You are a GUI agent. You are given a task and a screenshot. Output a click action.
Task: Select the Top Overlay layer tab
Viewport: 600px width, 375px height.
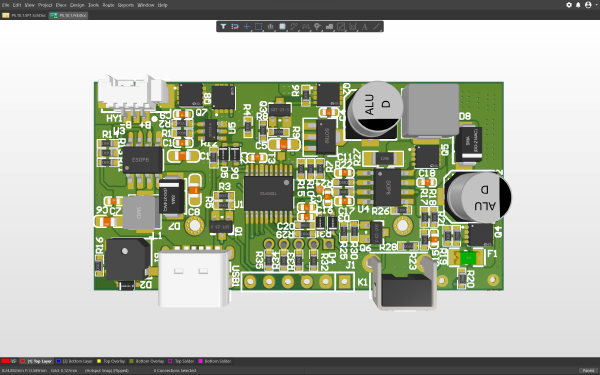[x=111, y=361]
